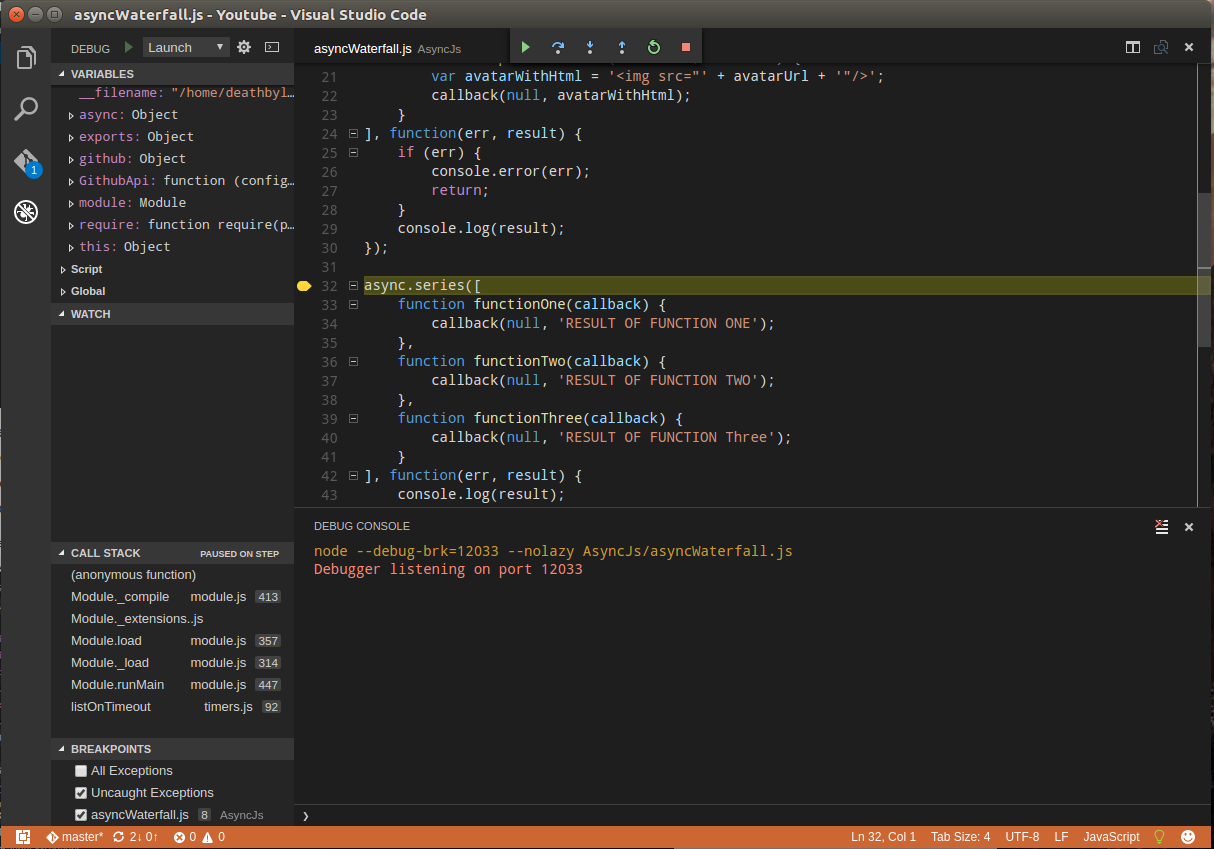Change language mode JavaScript
The image size is (1214, 849).
(1111, 837)
